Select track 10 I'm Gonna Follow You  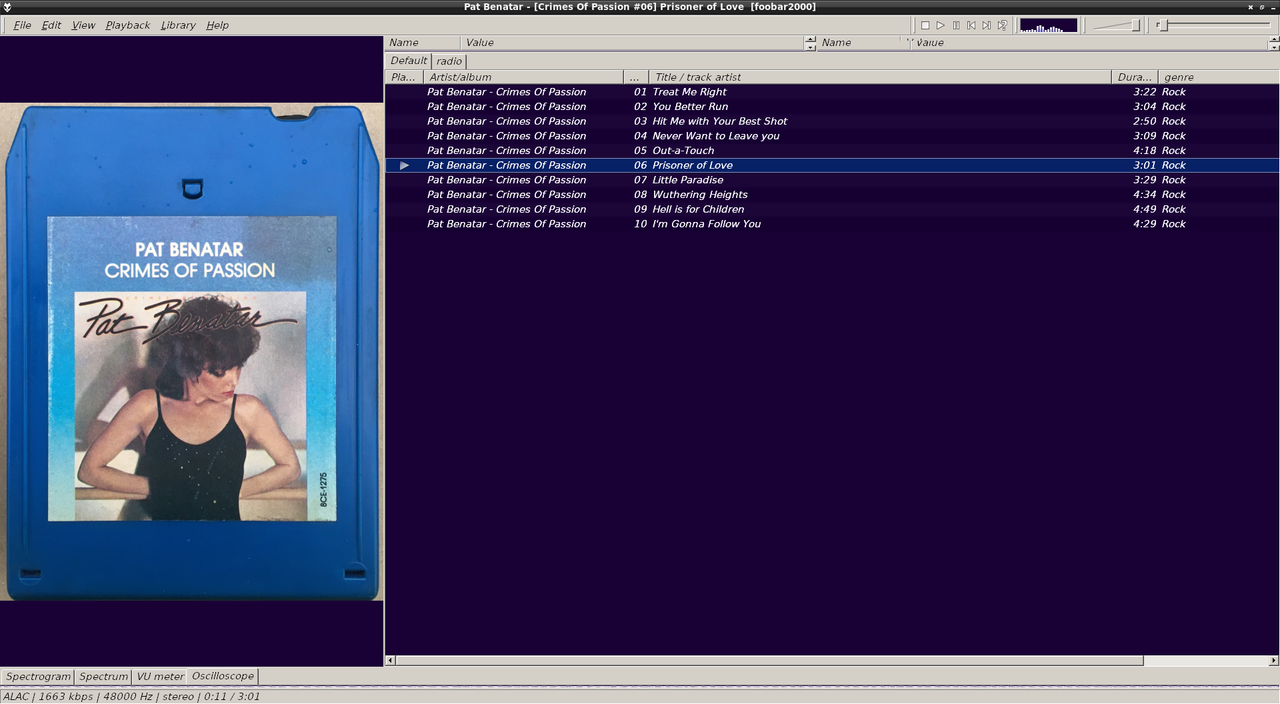[x=832, y=224]
